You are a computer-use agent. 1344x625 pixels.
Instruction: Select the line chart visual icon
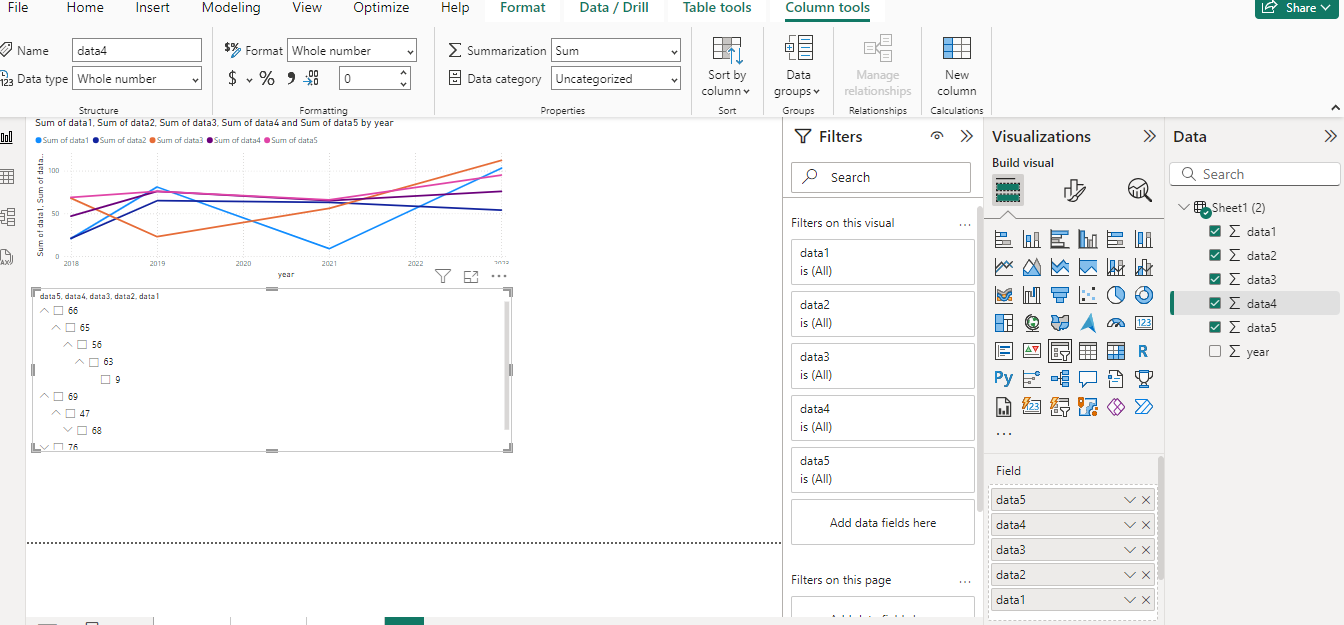click(1004, 267)
